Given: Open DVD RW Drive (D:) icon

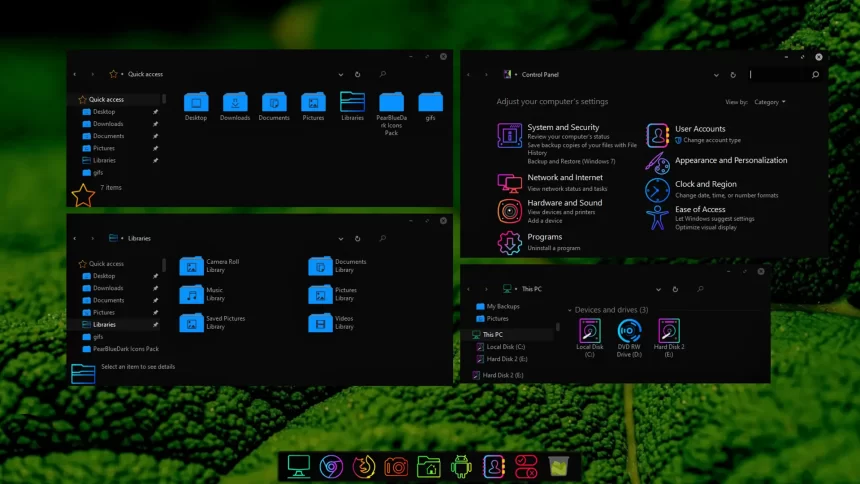Looking at the screenshot, I should coord(629,331).
